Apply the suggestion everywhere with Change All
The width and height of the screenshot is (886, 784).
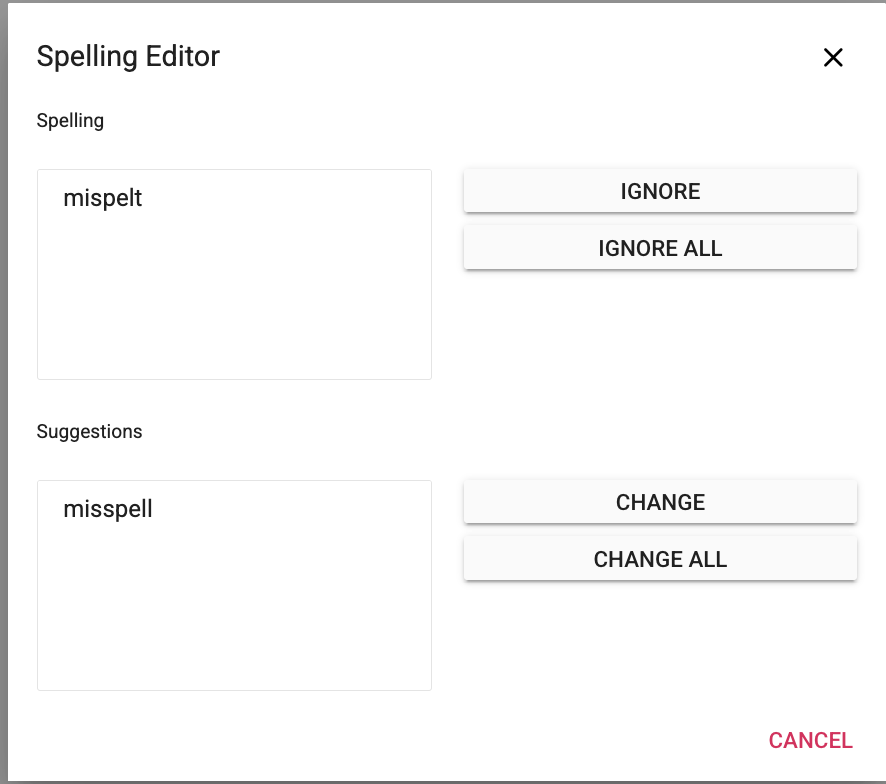click(660, 559)
